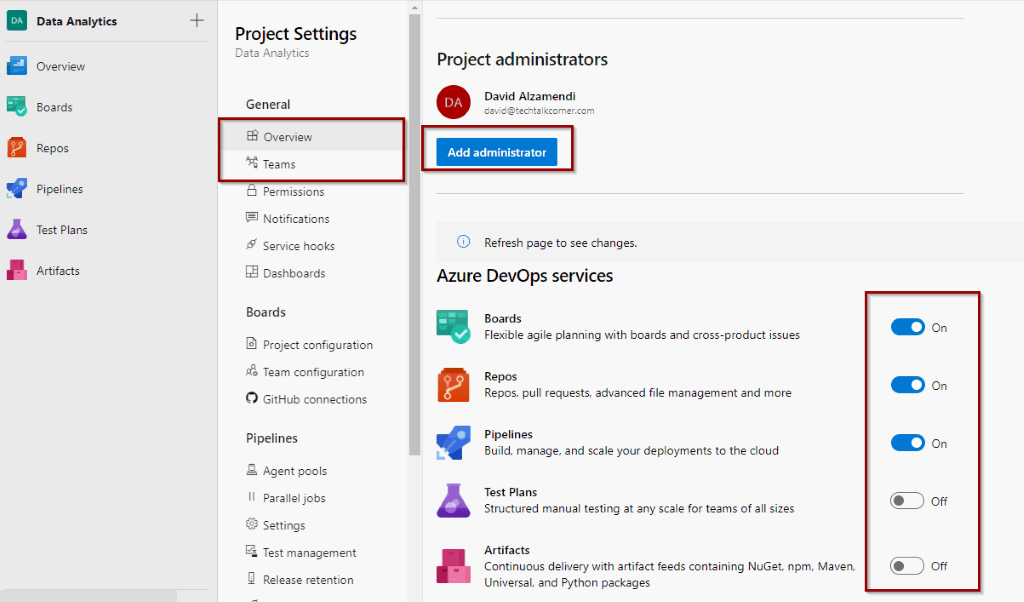Image resolution: width=1024 pixels, height=602 pixels.
Task: Click the 'Project Settings' title text
Action: 296,34
